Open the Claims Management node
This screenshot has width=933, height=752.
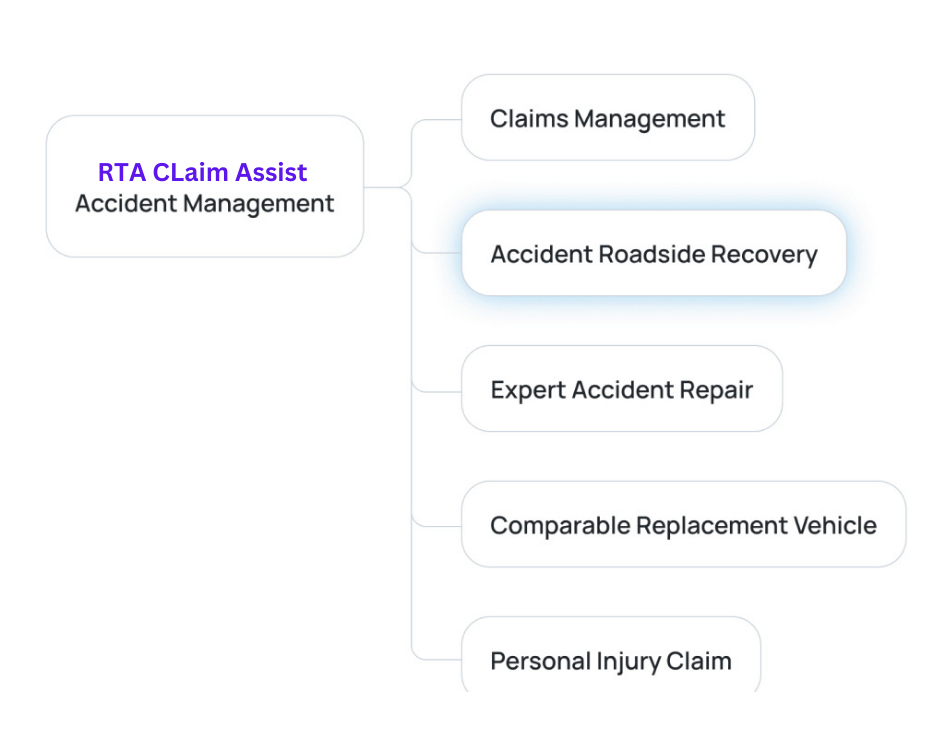click(x=607, y=118)
